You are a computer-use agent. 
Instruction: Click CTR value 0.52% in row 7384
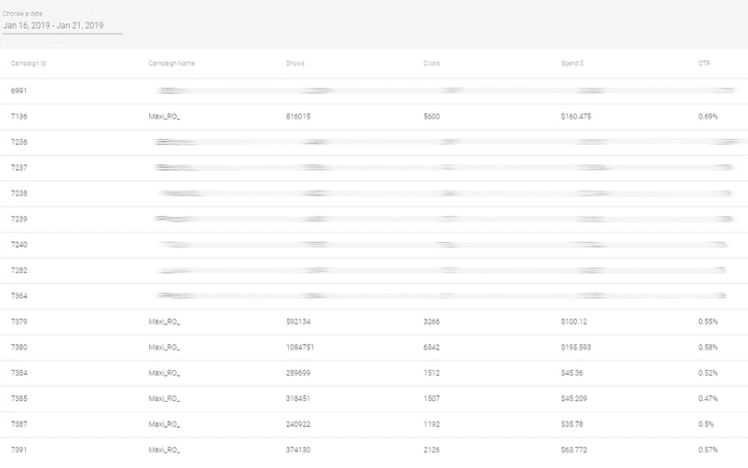(x=708, y=373)
